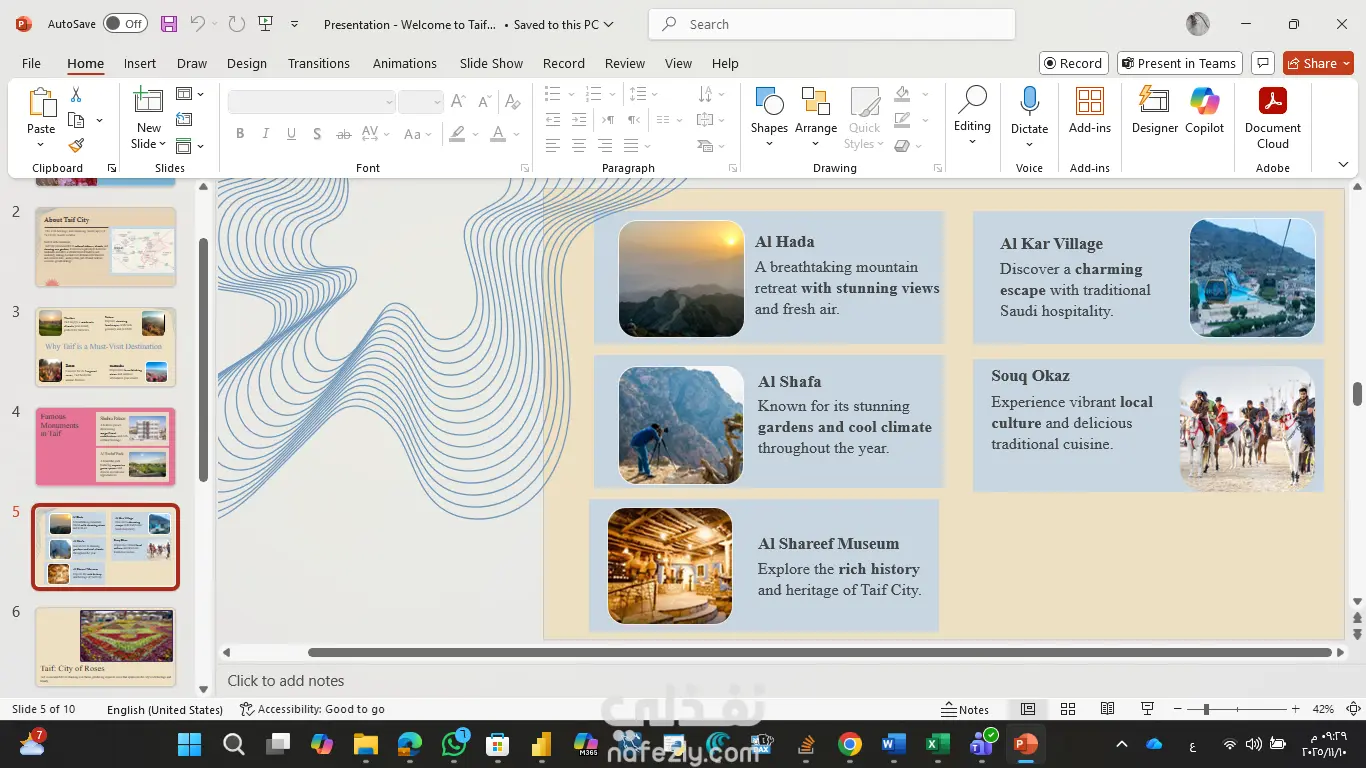The image size is (1366, 768).
Task: Switch to Slide Sorter view
Action: [1068, 709]
